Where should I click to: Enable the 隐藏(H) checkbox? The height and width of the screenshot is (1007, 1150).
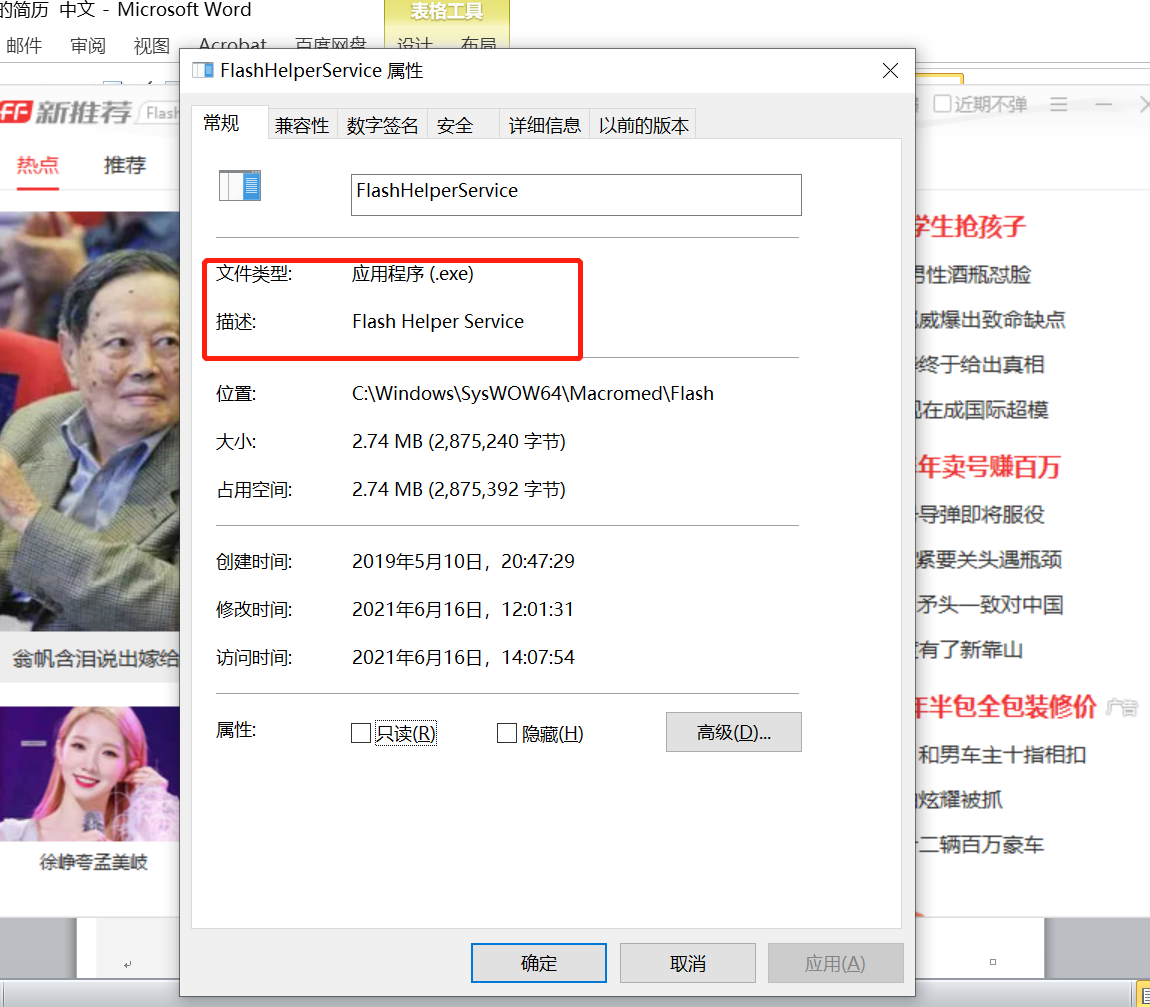point(506,732)
